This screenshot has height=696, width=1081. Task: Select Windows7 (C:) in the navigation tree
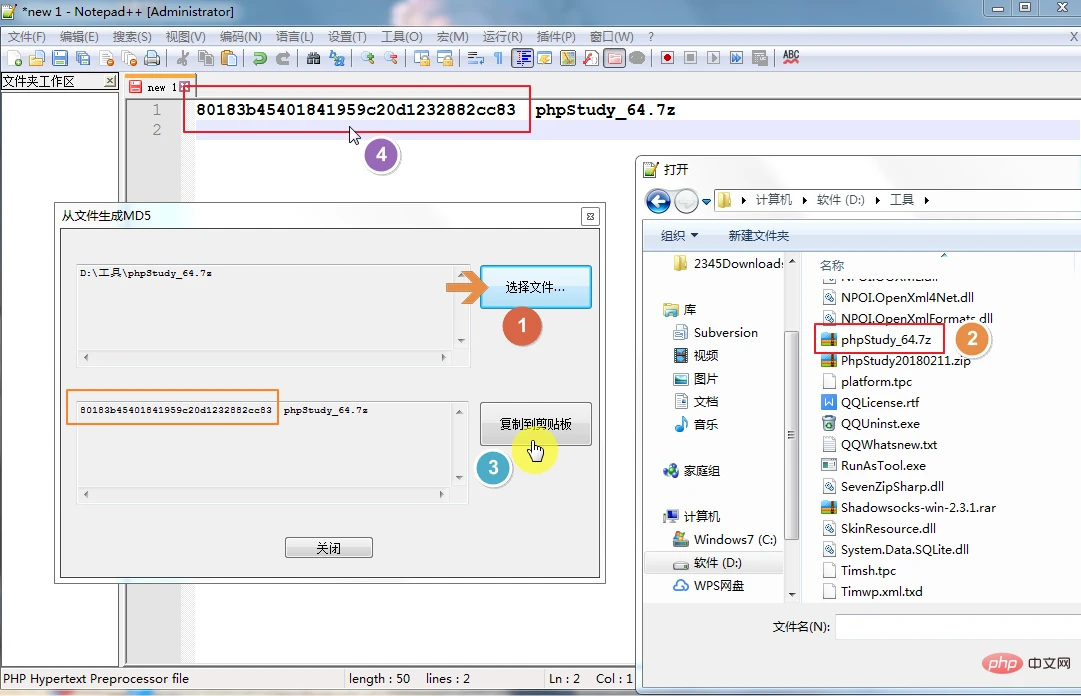tap(735, 540)
